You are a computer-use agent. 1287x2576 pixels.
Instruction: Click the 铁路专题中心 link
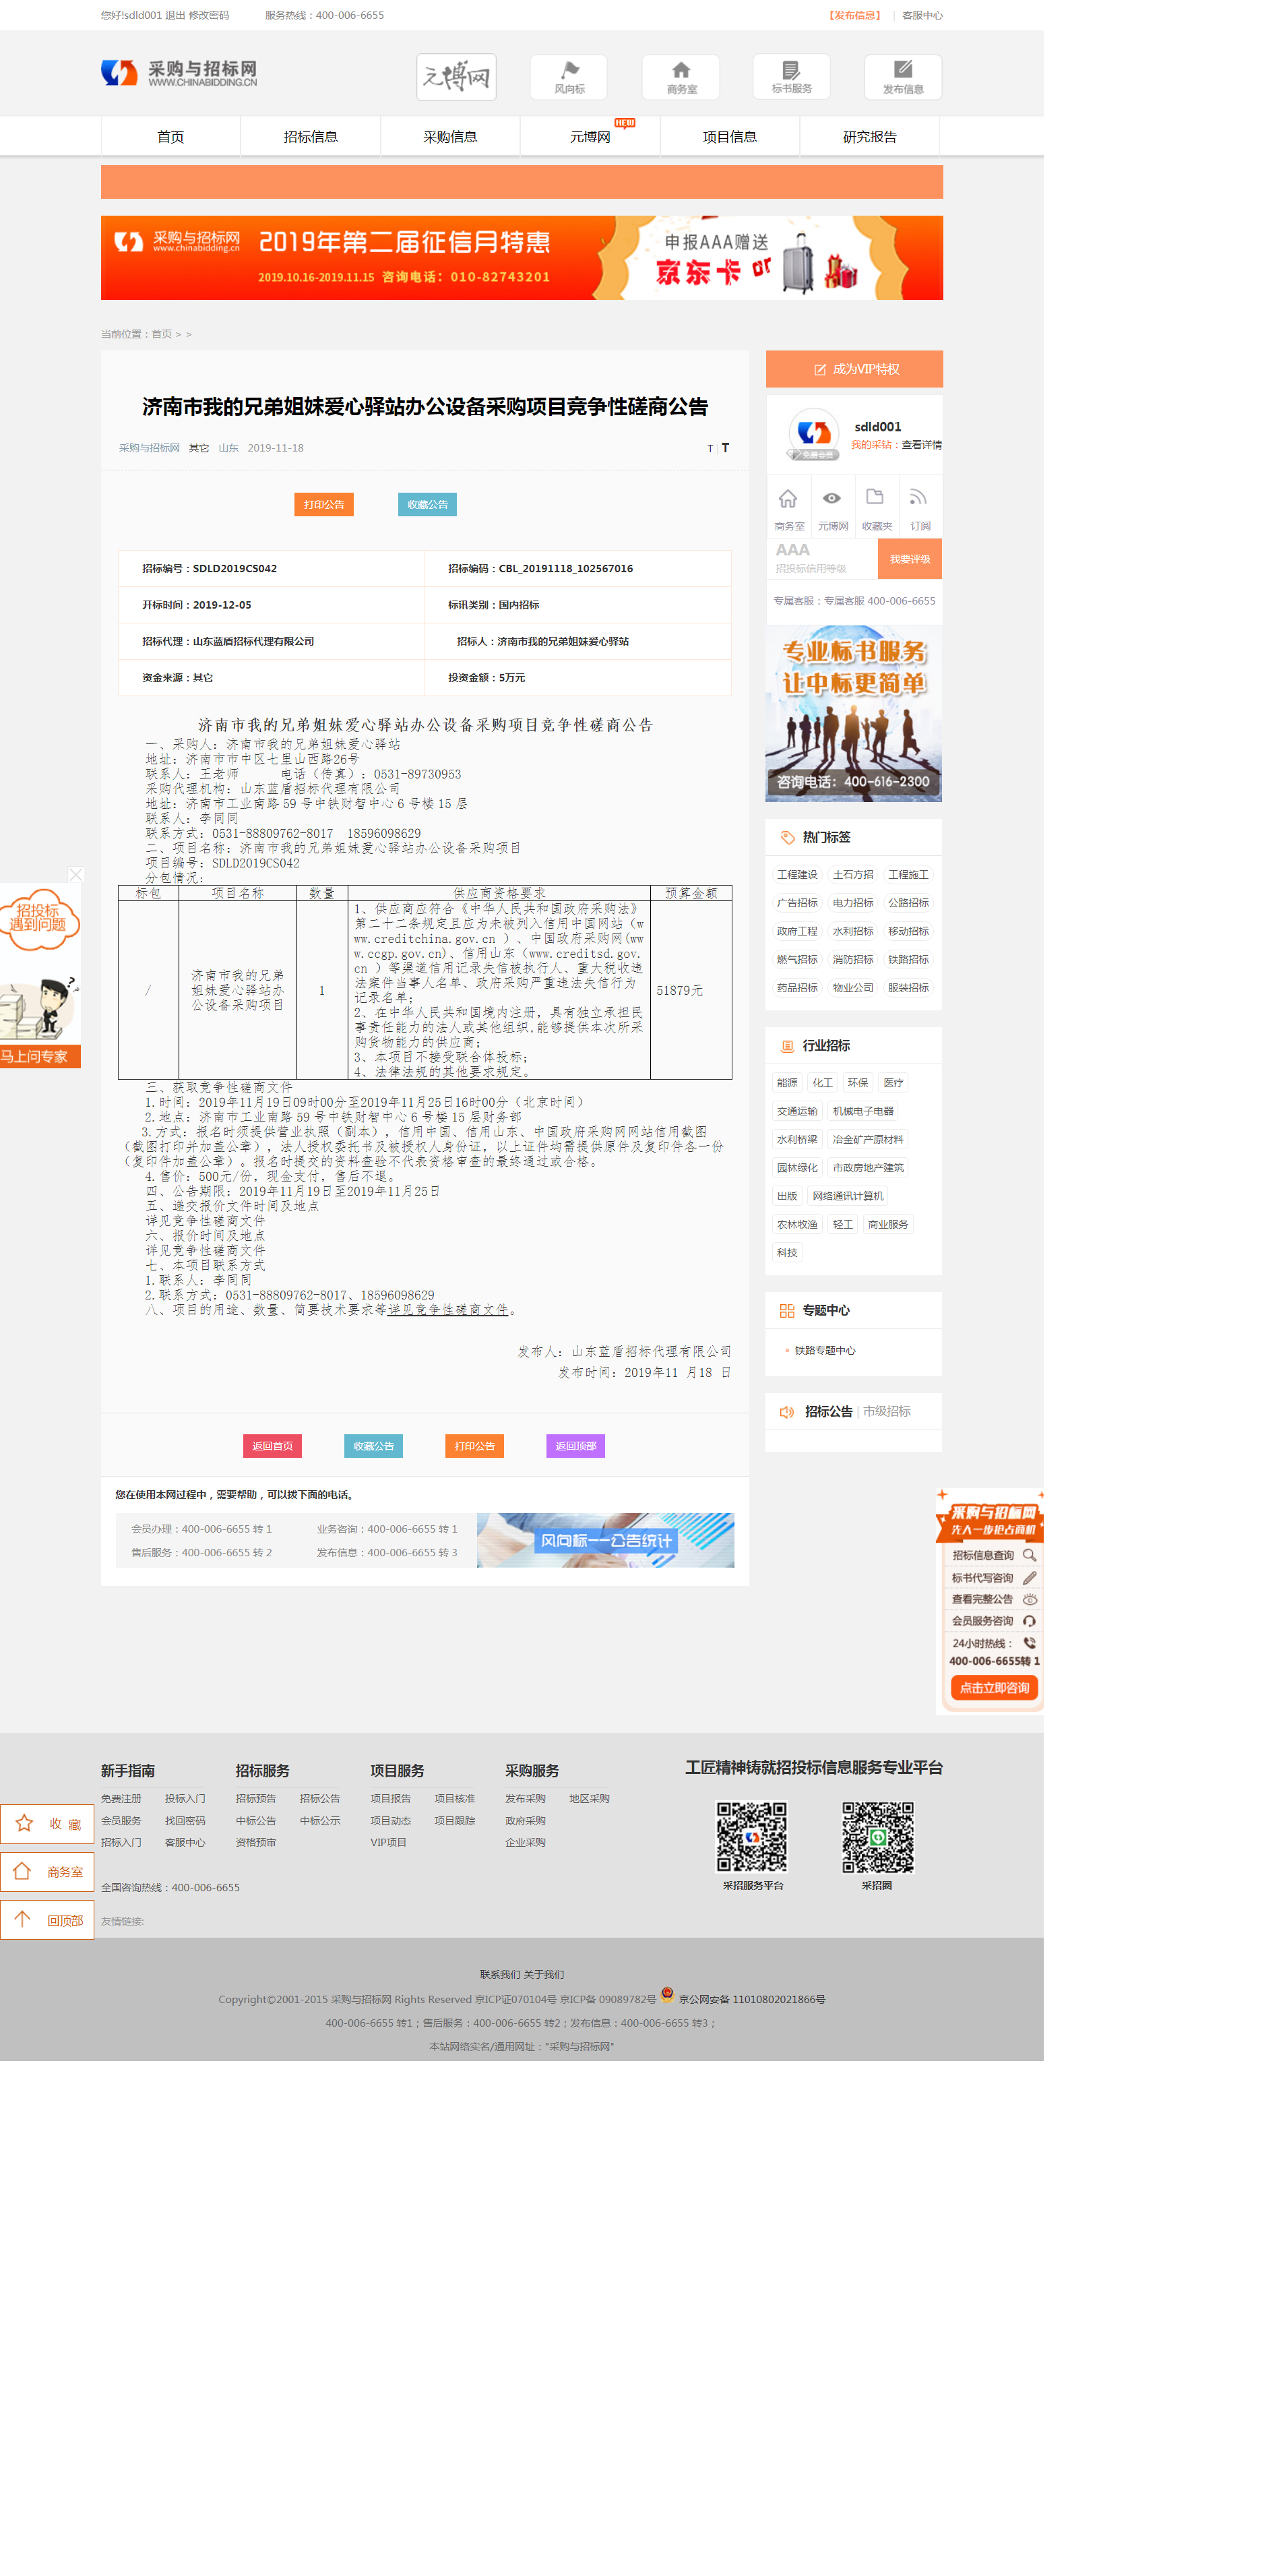point(825,1351)
